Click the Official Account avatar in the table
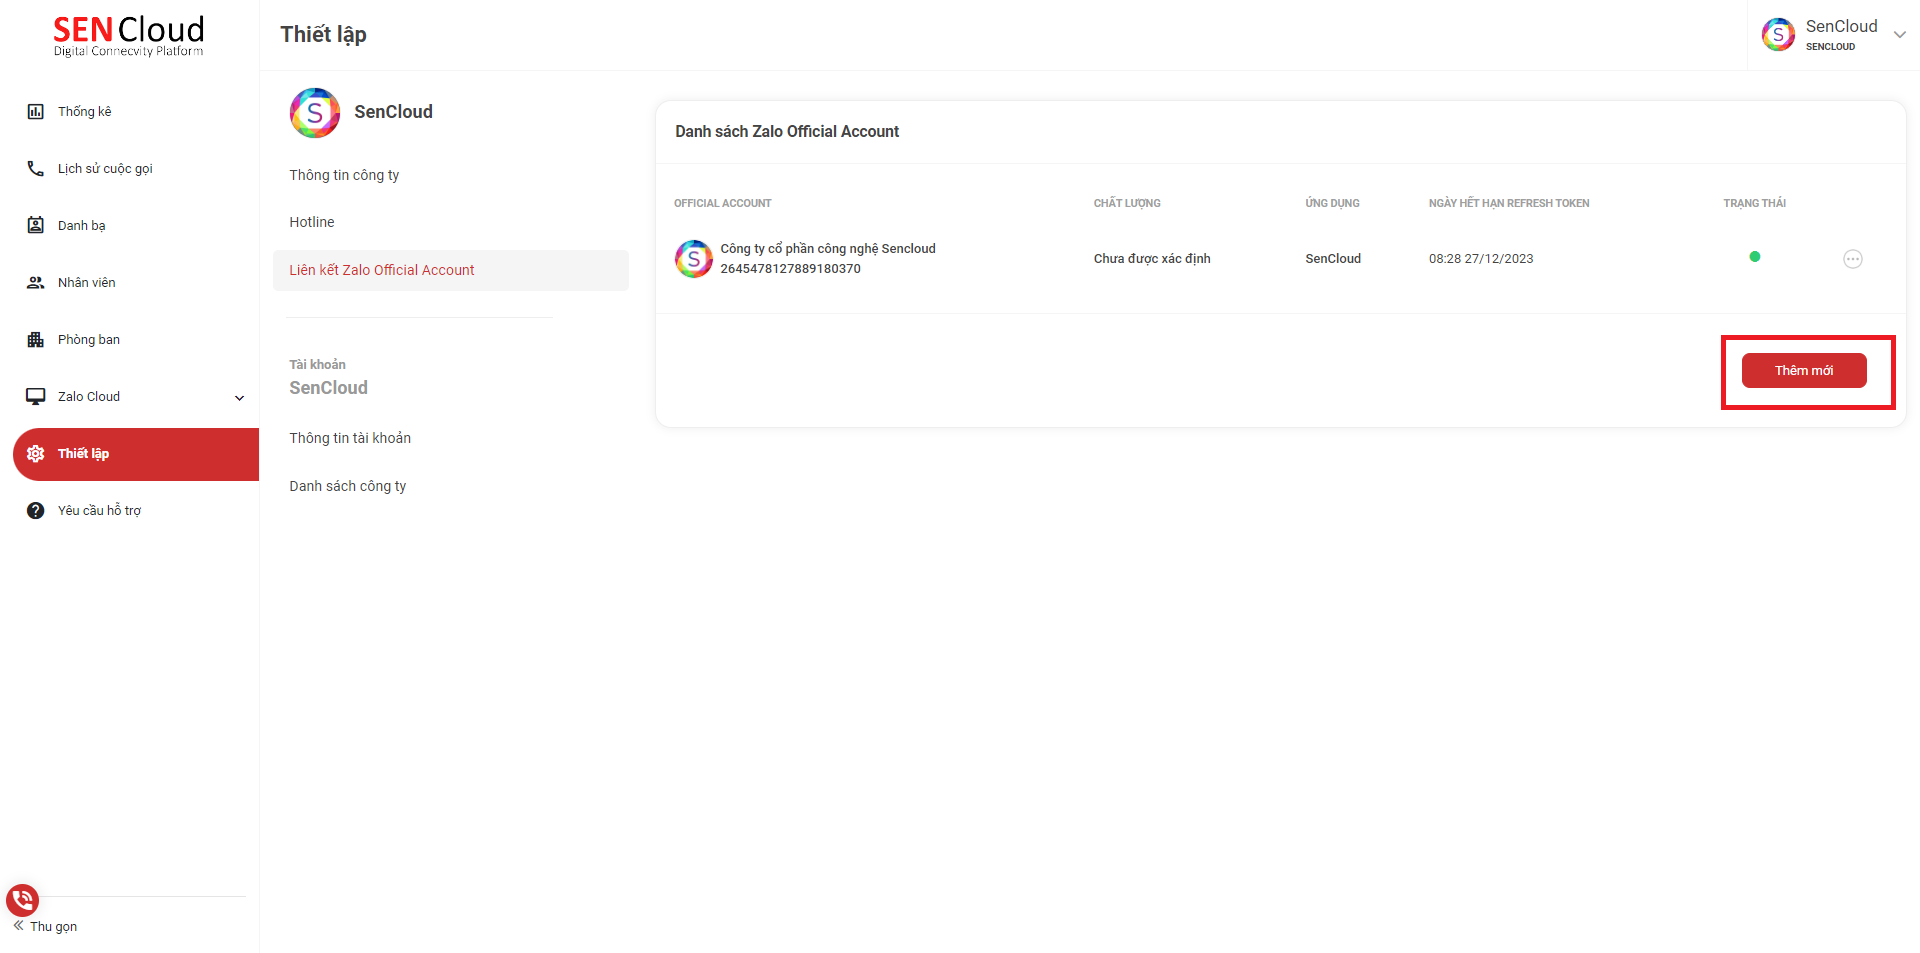 click(694, 259)
